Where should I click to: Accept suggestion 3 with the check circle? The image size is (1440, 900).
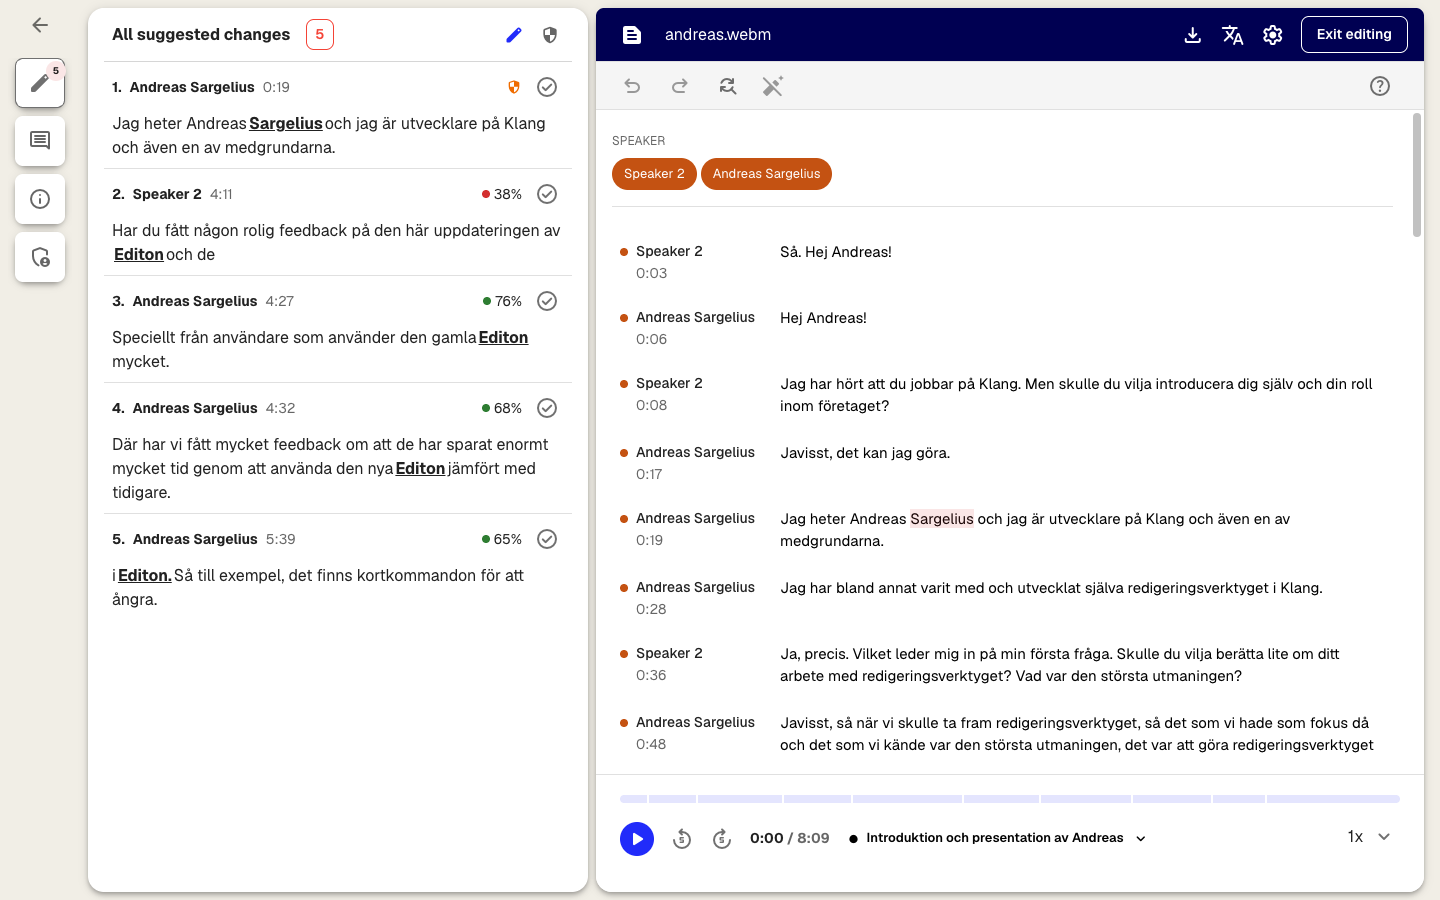[547, 301]
